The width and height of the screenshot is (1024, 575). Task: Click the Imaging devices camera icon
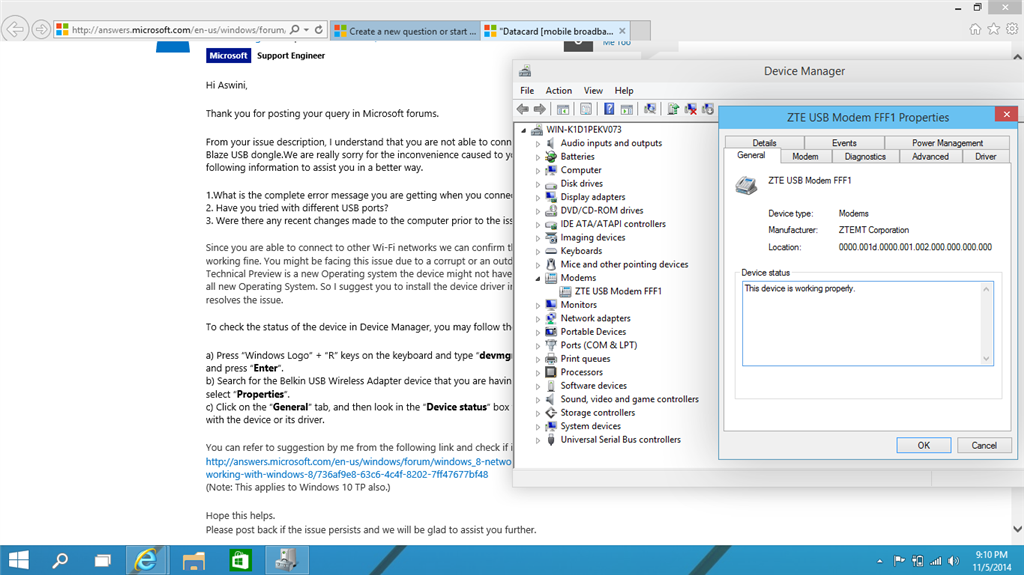[x=551, y=237]
